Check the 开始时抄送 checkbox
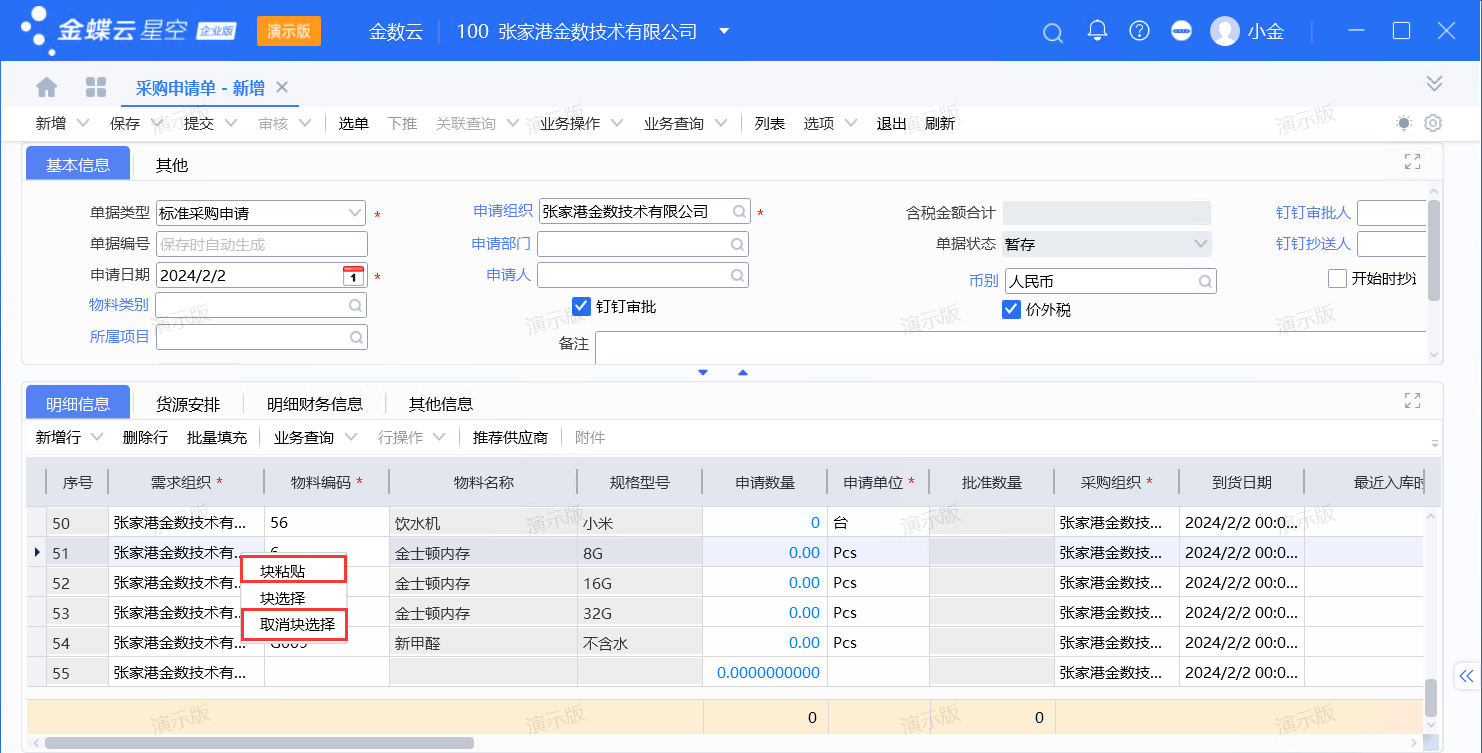The image size is (1482, 753). pos(1337,278)
